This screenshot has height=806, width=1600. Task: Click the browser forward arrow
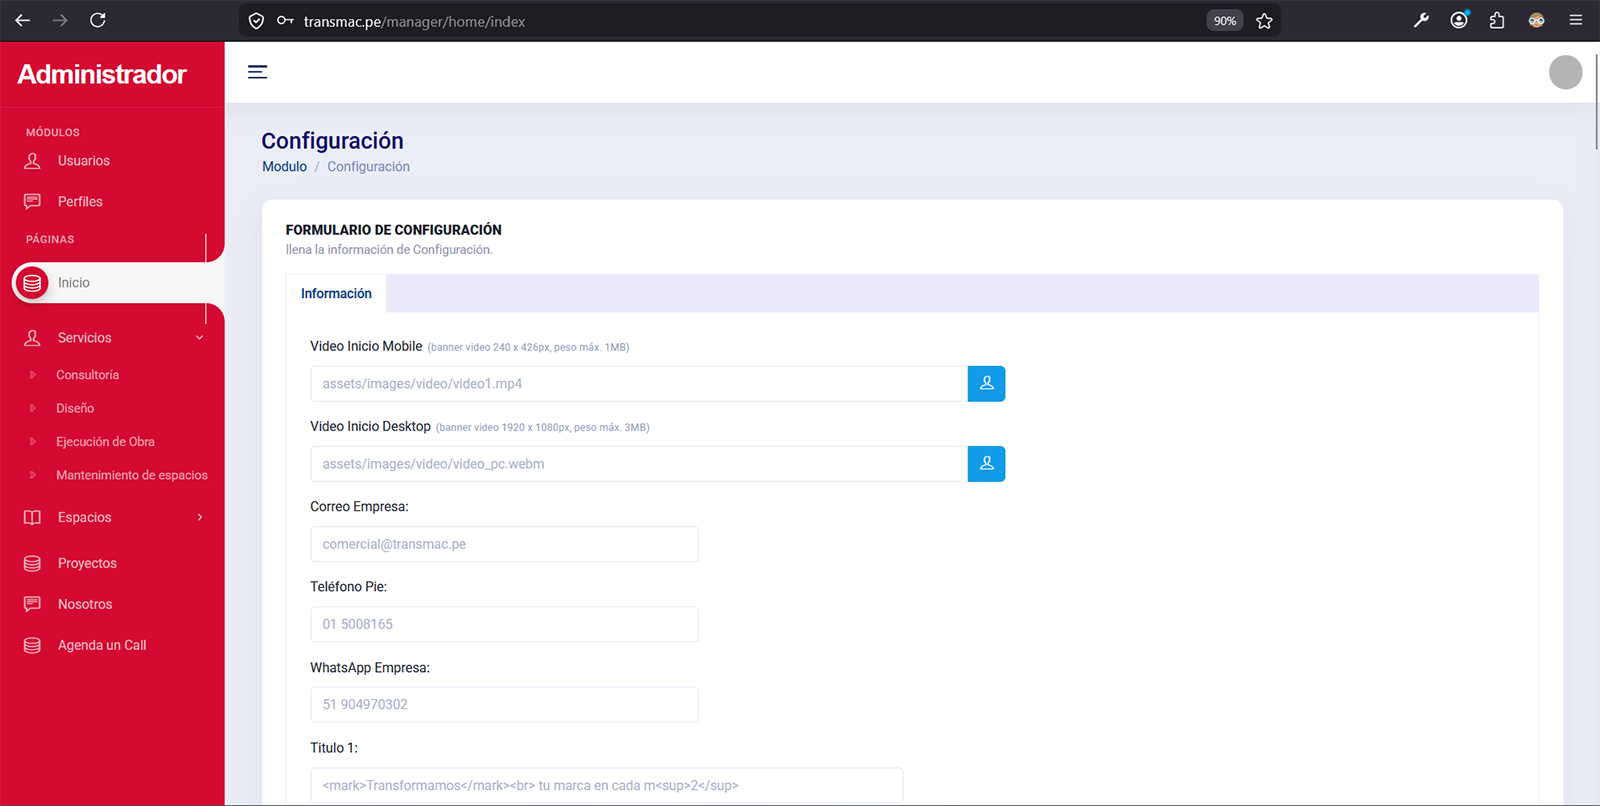(60, 20)
